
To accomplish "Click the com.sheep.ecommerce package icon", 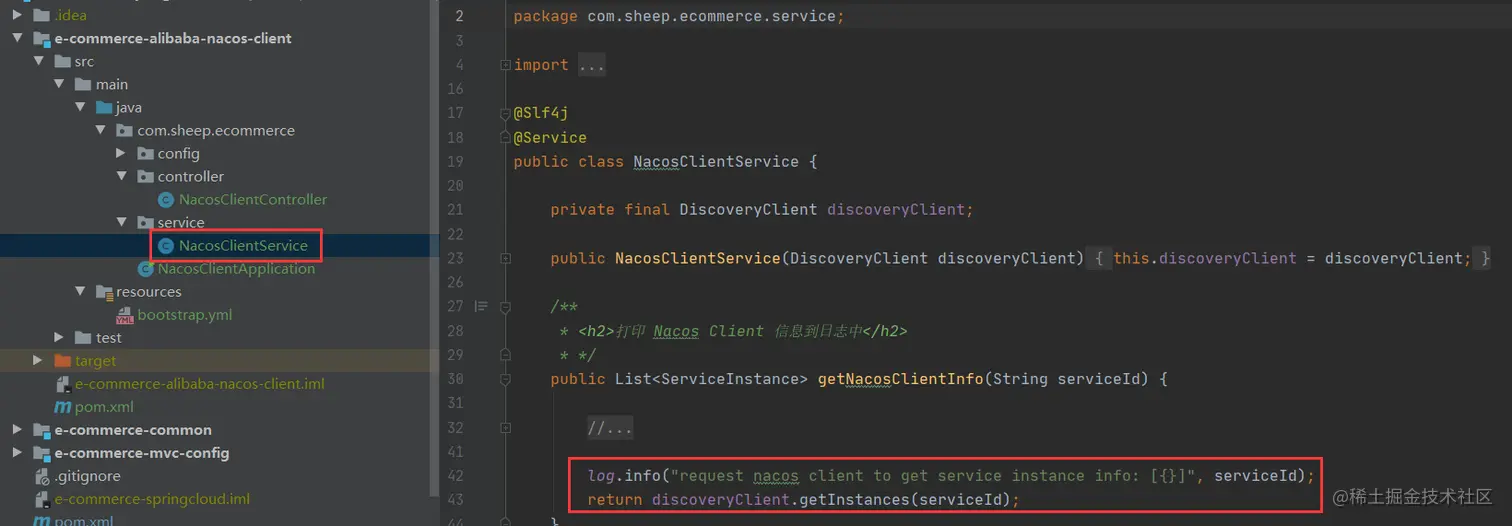I will 124,130.
